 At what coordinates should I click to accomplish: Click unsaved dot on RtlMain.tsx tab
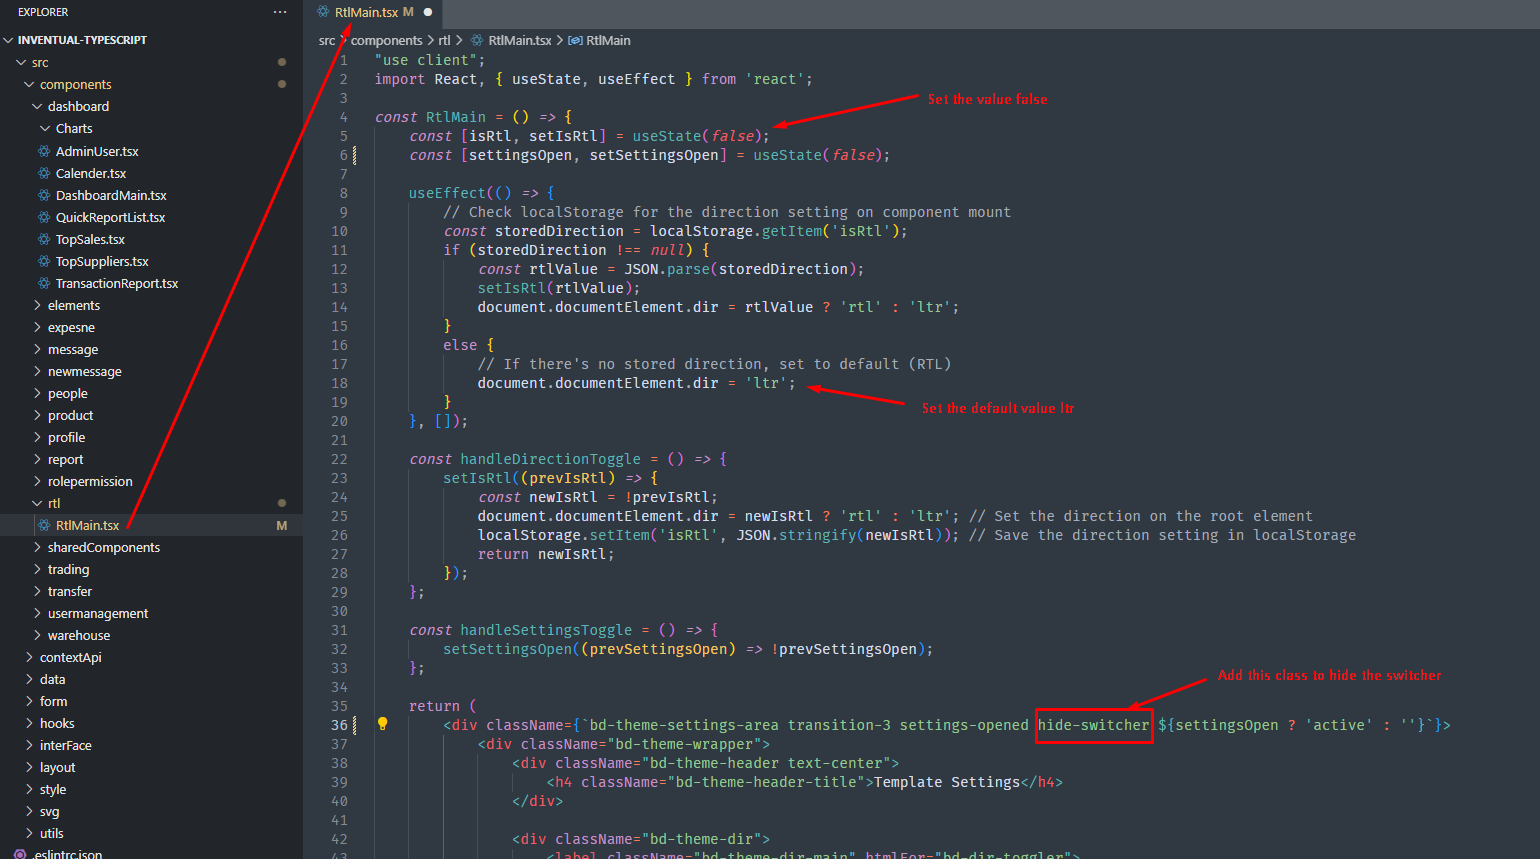click(x=428, y=12)
